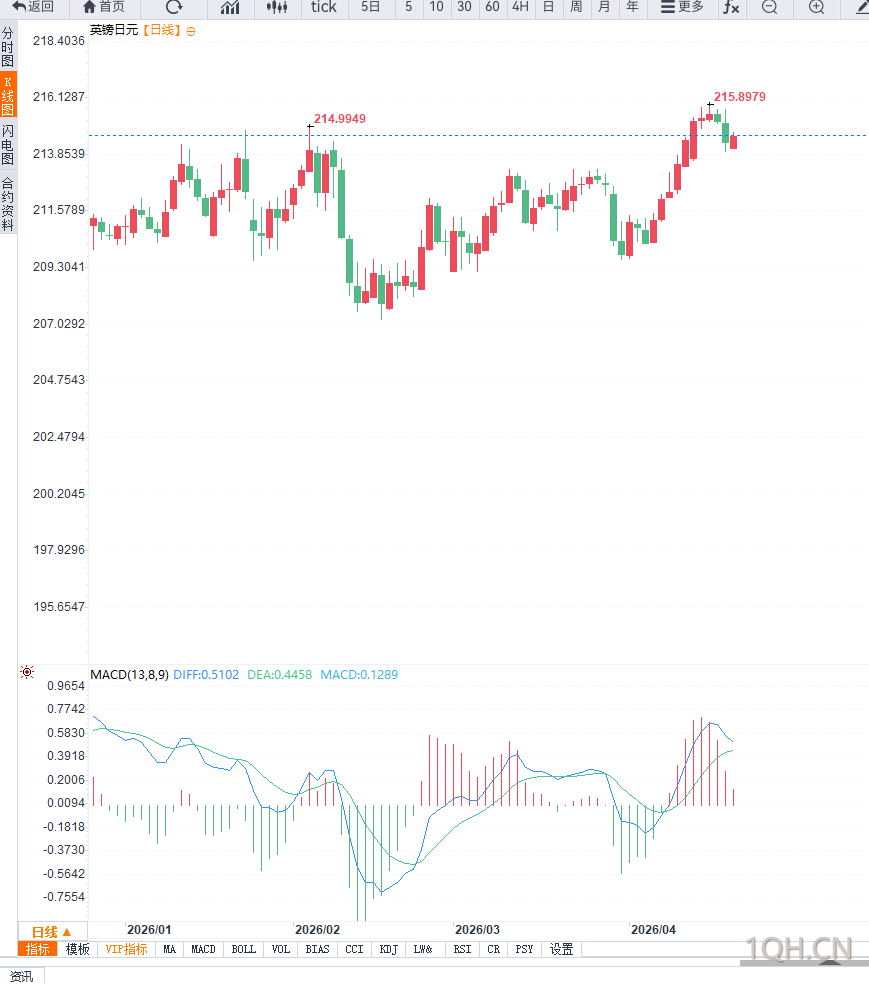The width and height of the screenshot is (869, 985).
Task: Click the DIFF:0.5102 value
Action: [x=206, y=675]
